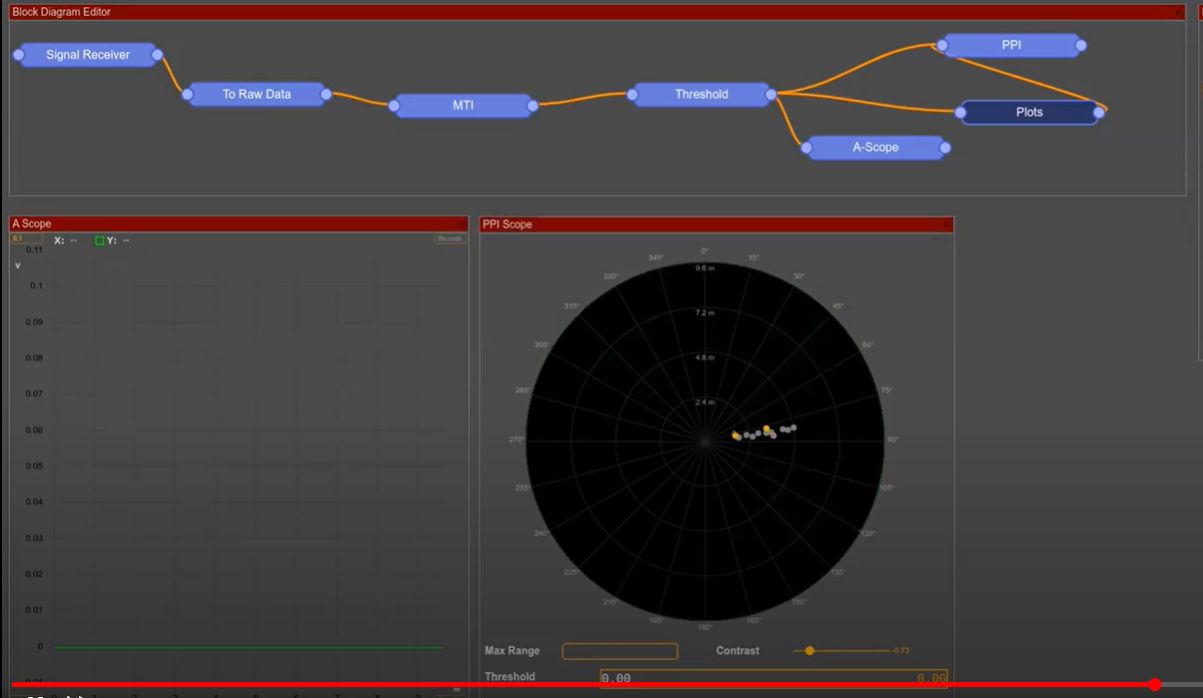This screenshot has width=1203, height=698.
Task: Select the Threshold block
Action: [x=700, y=93]
